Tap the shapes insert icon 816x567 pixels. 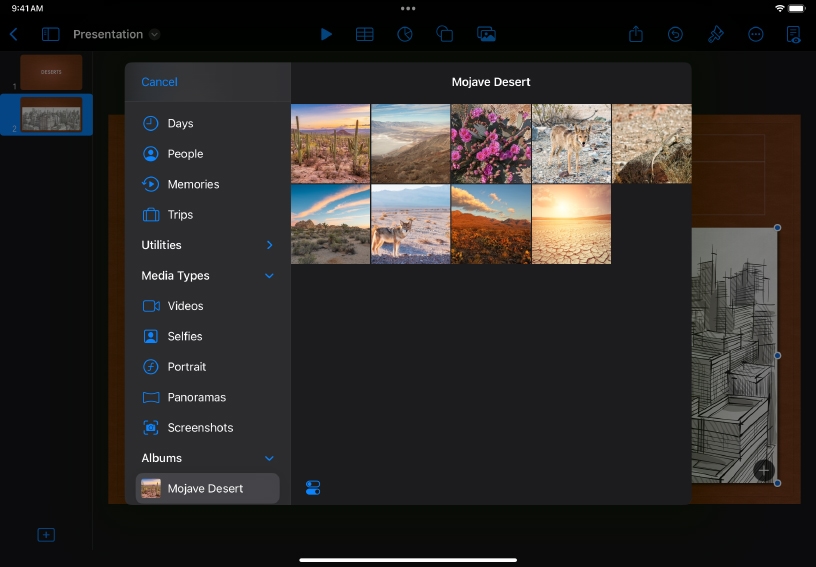[445, 34]
